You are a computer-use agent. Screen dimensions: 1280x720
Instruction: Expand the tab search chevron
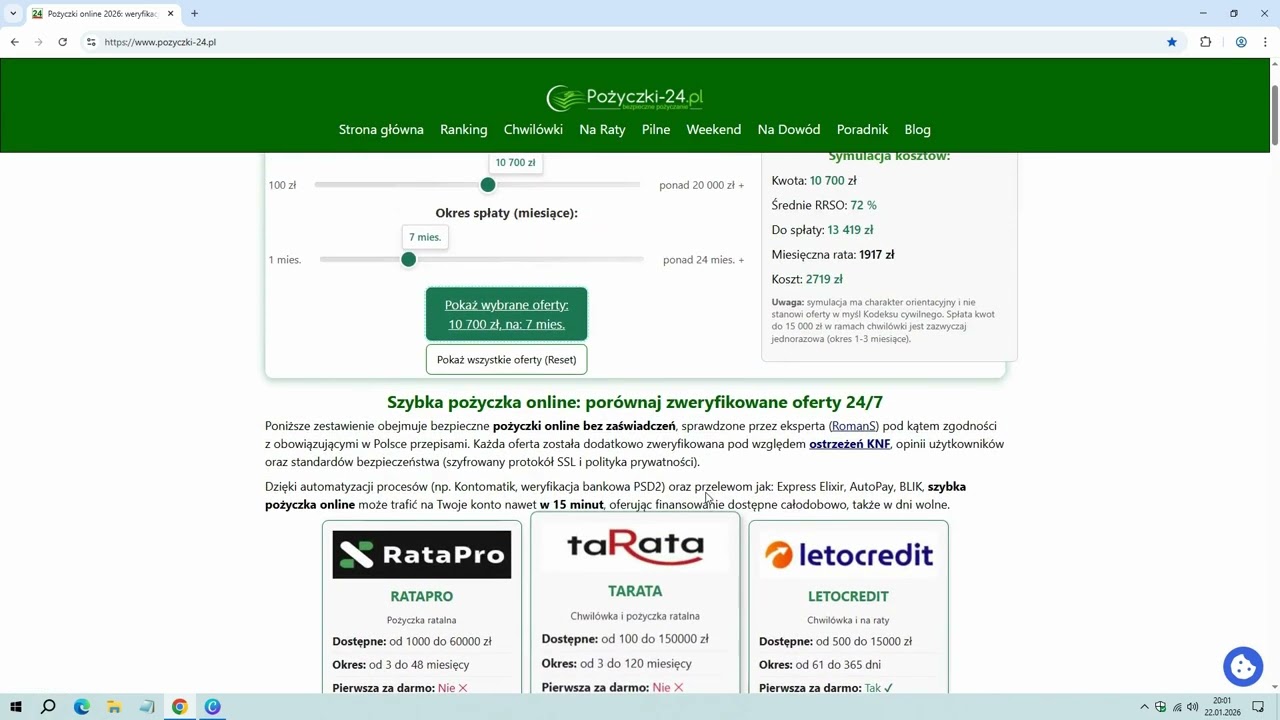[x=12, y=13]
